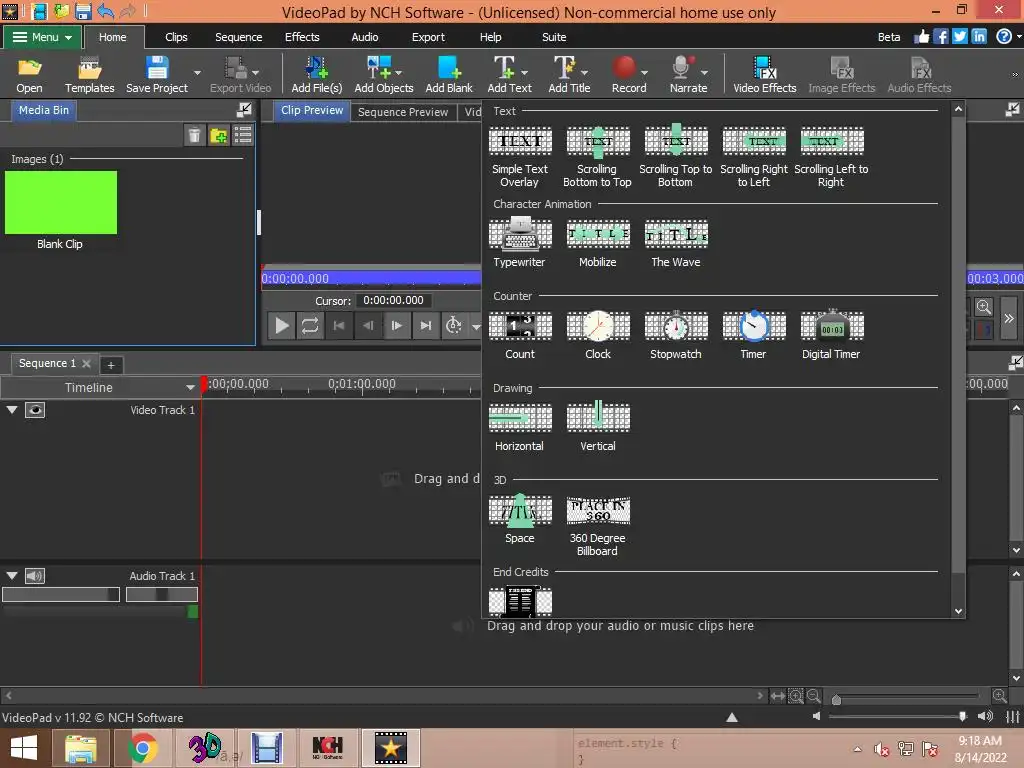Close the Sequence 1 tab
This screenshot has width=1024, height=768.
[x=86, y=363]
